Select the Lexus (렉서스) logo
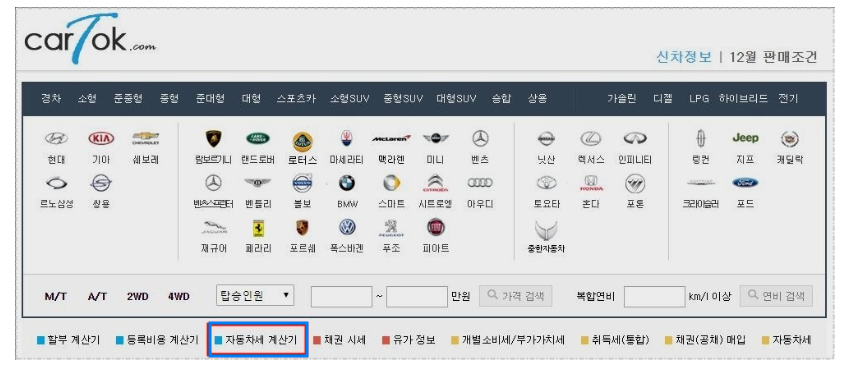Screen dimensions: 845x374 point(591,139)
